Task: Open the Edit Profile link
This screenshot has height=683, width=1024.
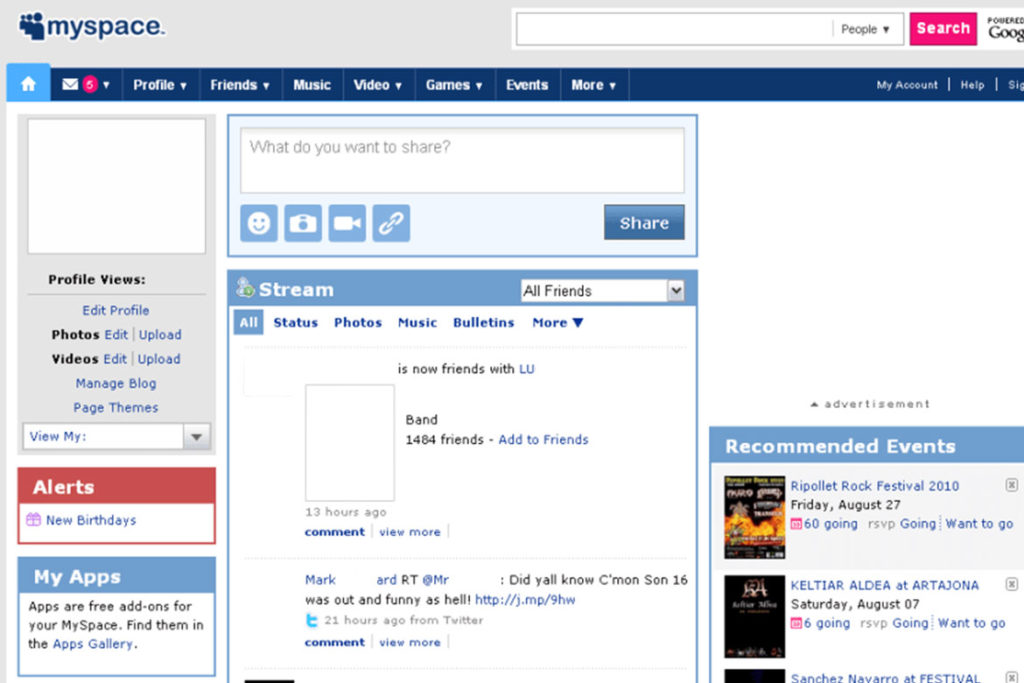Action: 116,310
